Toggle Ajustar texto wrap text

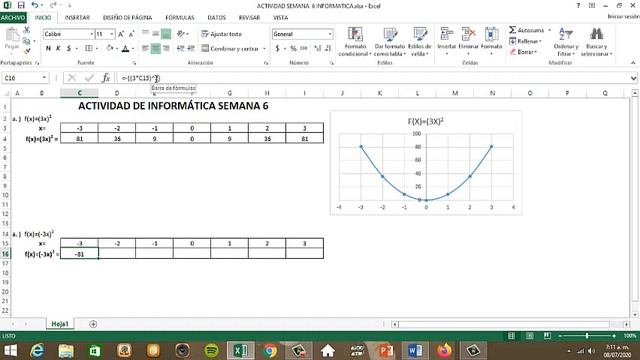(221, 34)
